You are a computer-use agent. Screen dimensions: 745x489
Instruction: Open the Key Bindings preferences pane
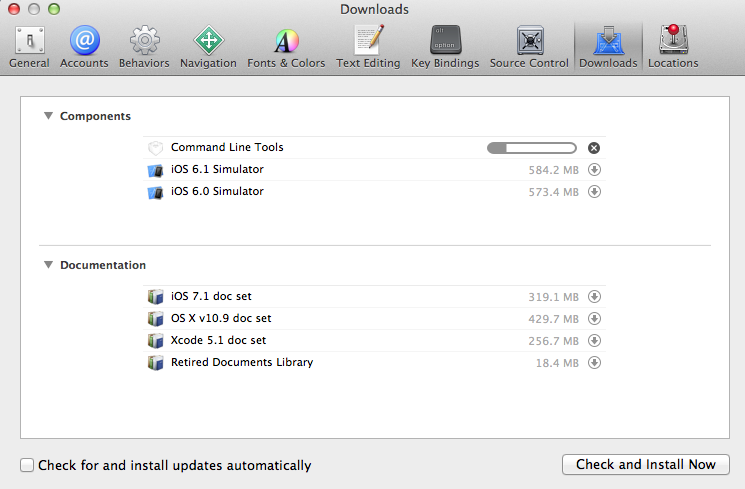tap(445, 47)
